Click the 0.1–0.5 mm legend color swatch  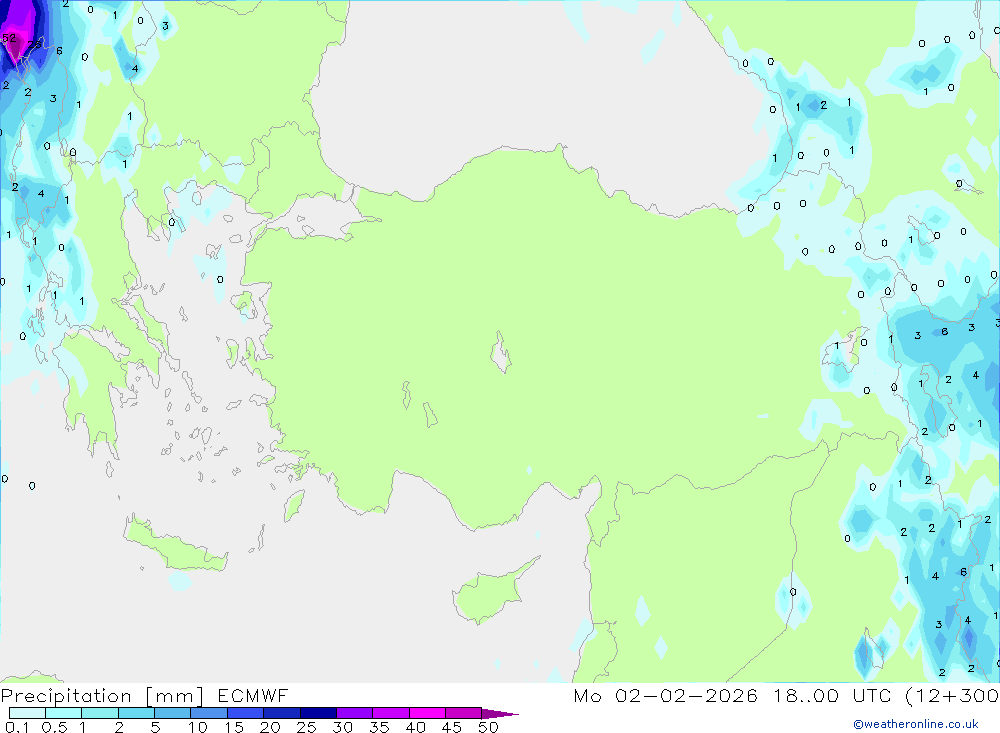pos(27,713)
